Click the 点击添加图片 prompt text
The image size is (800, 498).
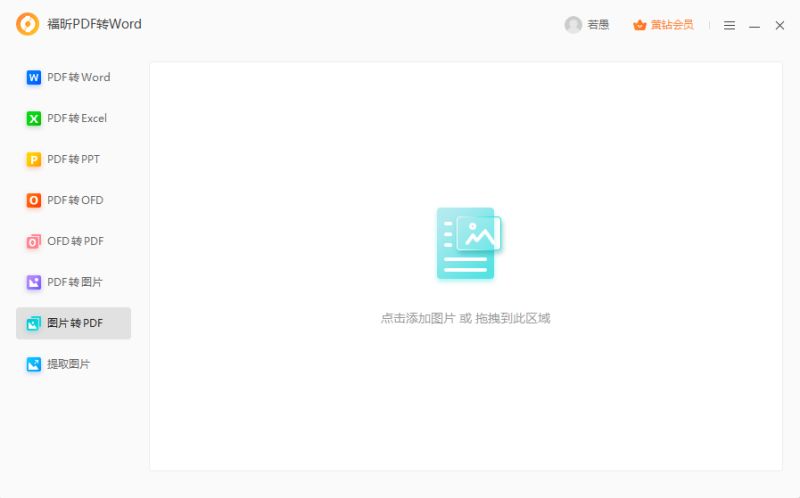tap(418, 318)
